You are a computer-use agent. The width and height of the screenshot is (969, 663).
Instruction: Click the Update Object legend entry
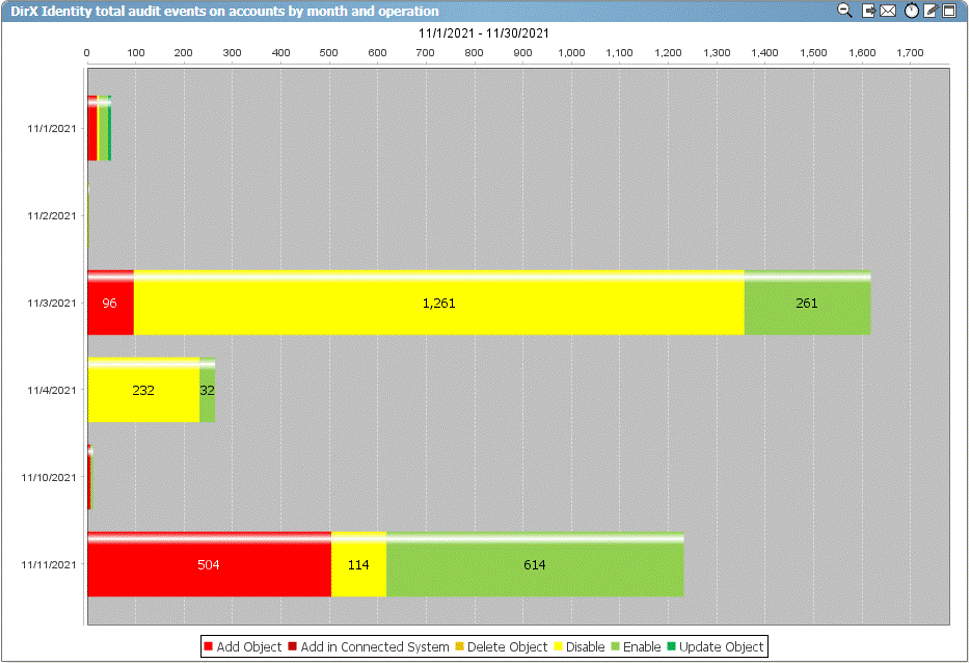tap(721, 647)
